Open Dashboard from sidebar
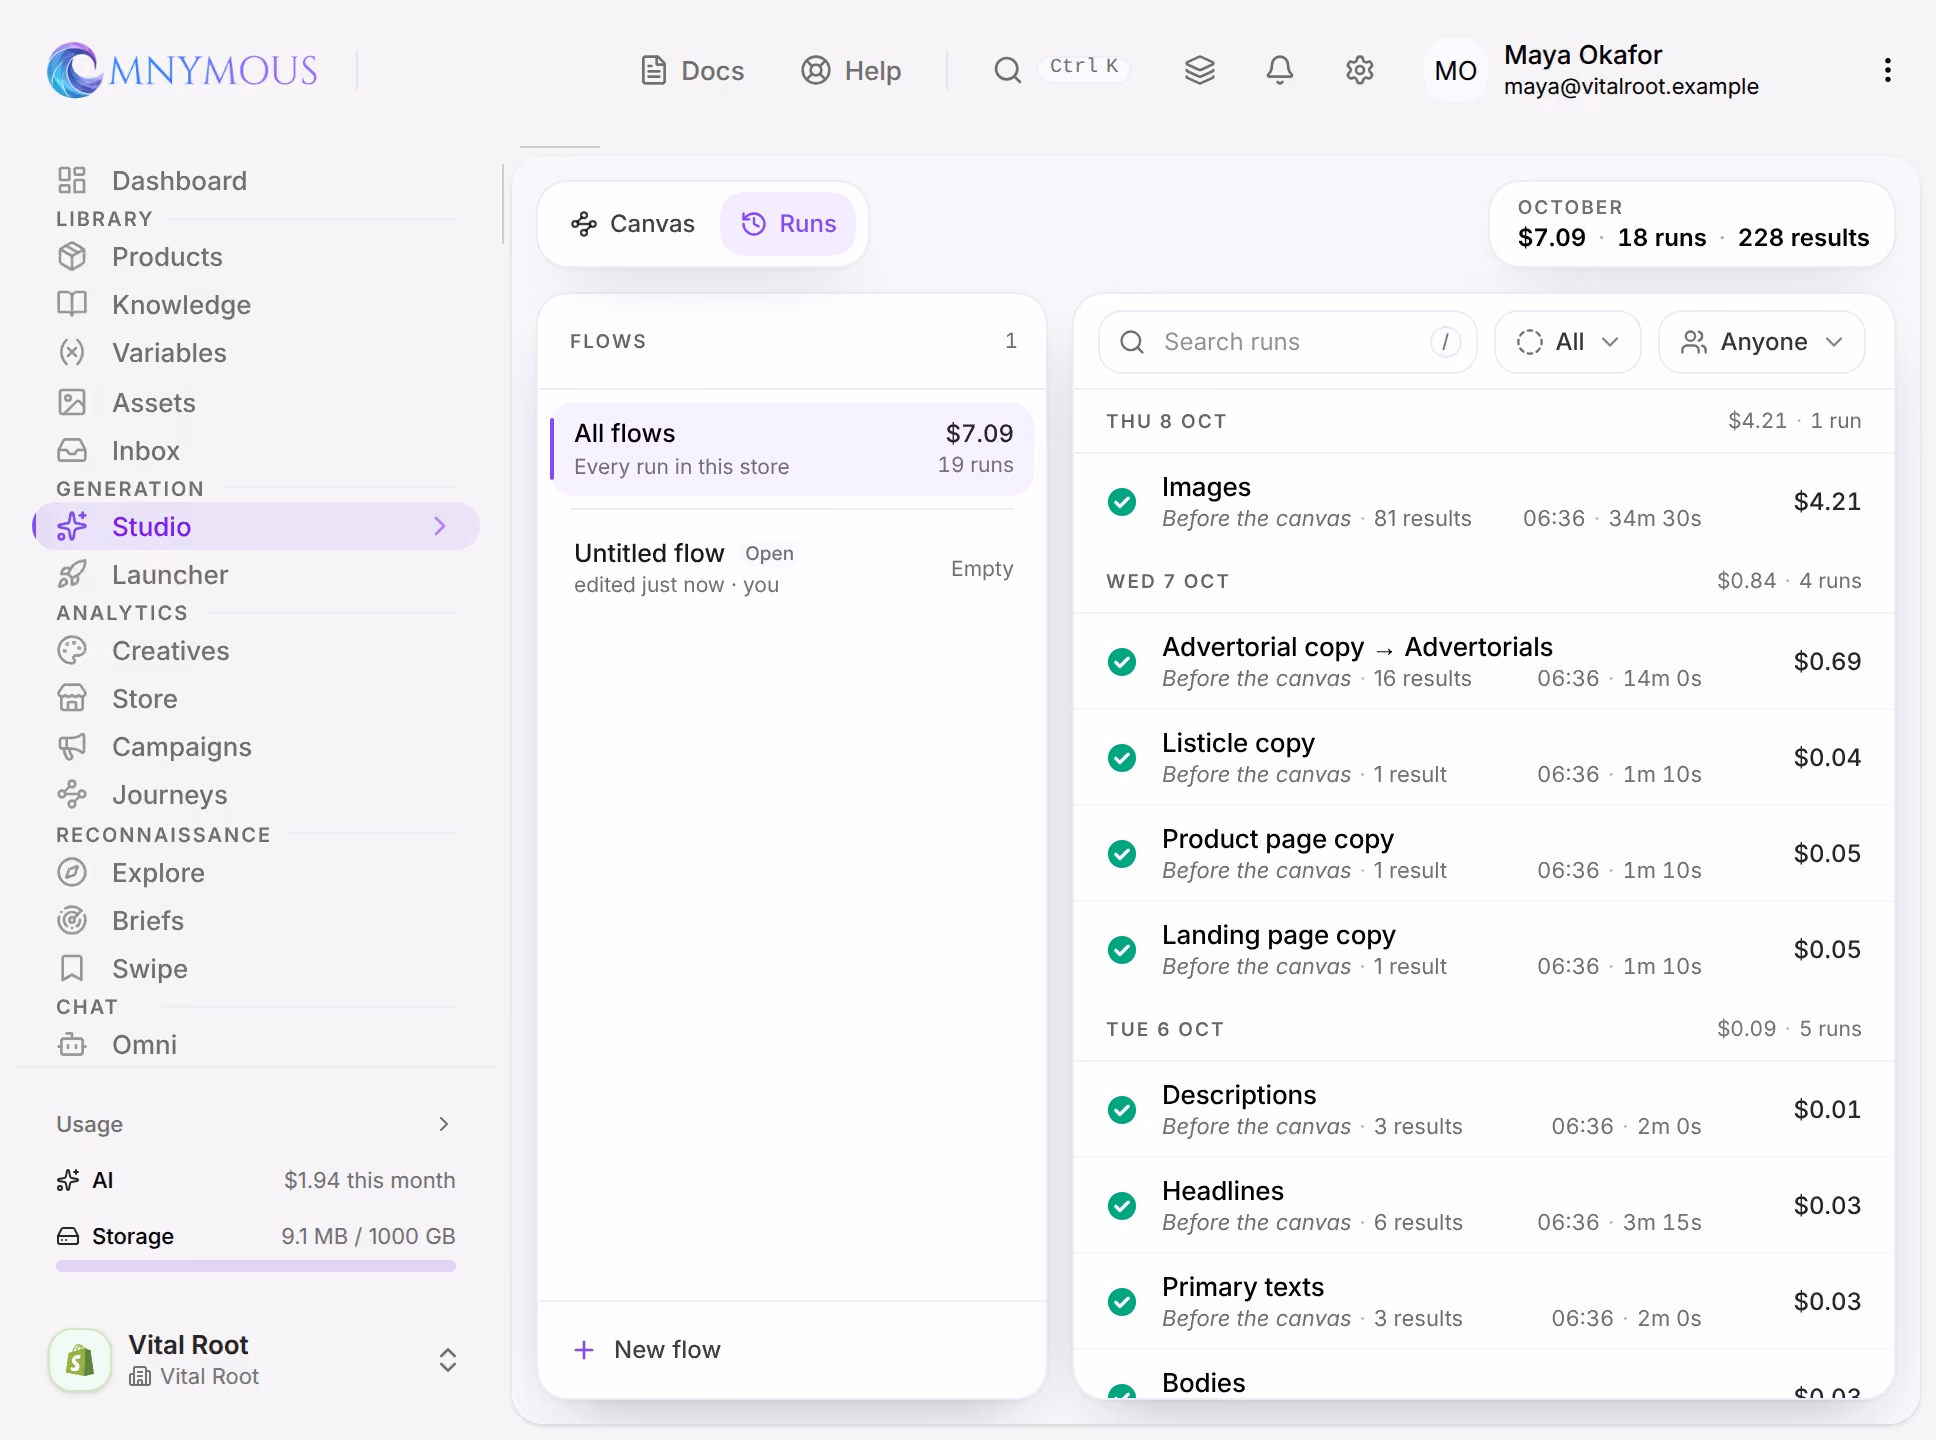 (255, 180)
